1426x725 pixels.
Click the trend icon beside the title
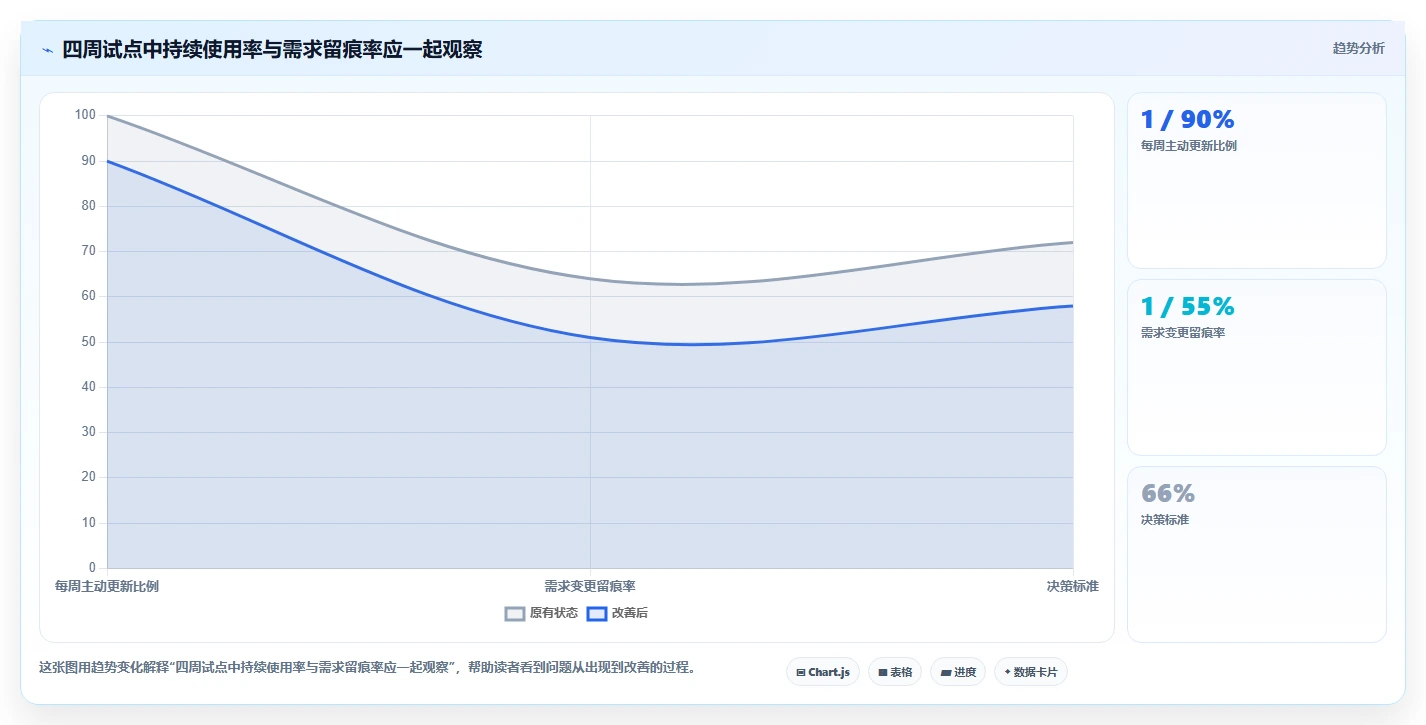tap(47, 50)
